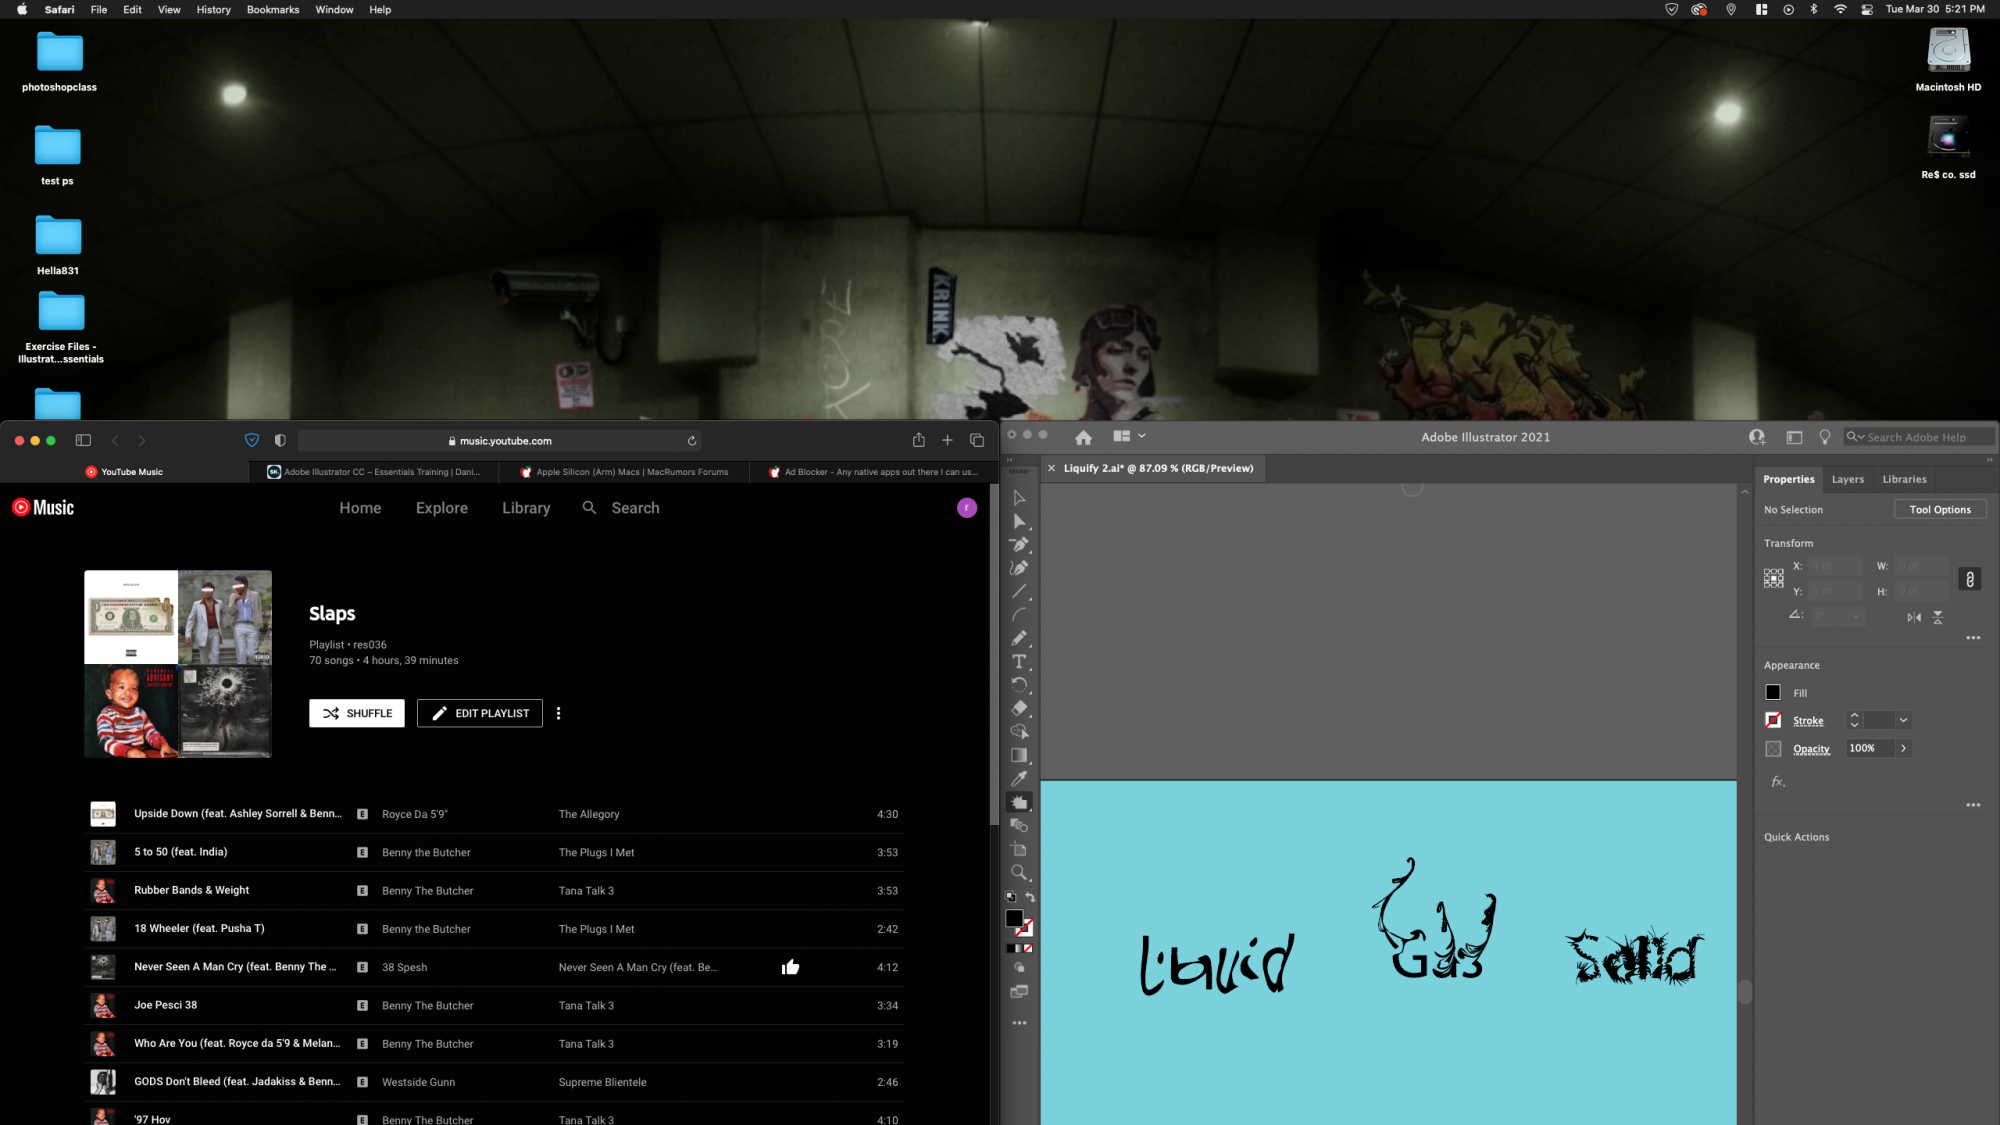
Task: Click the toolbar black fill swatch
Action: (x=1013, y=918)
